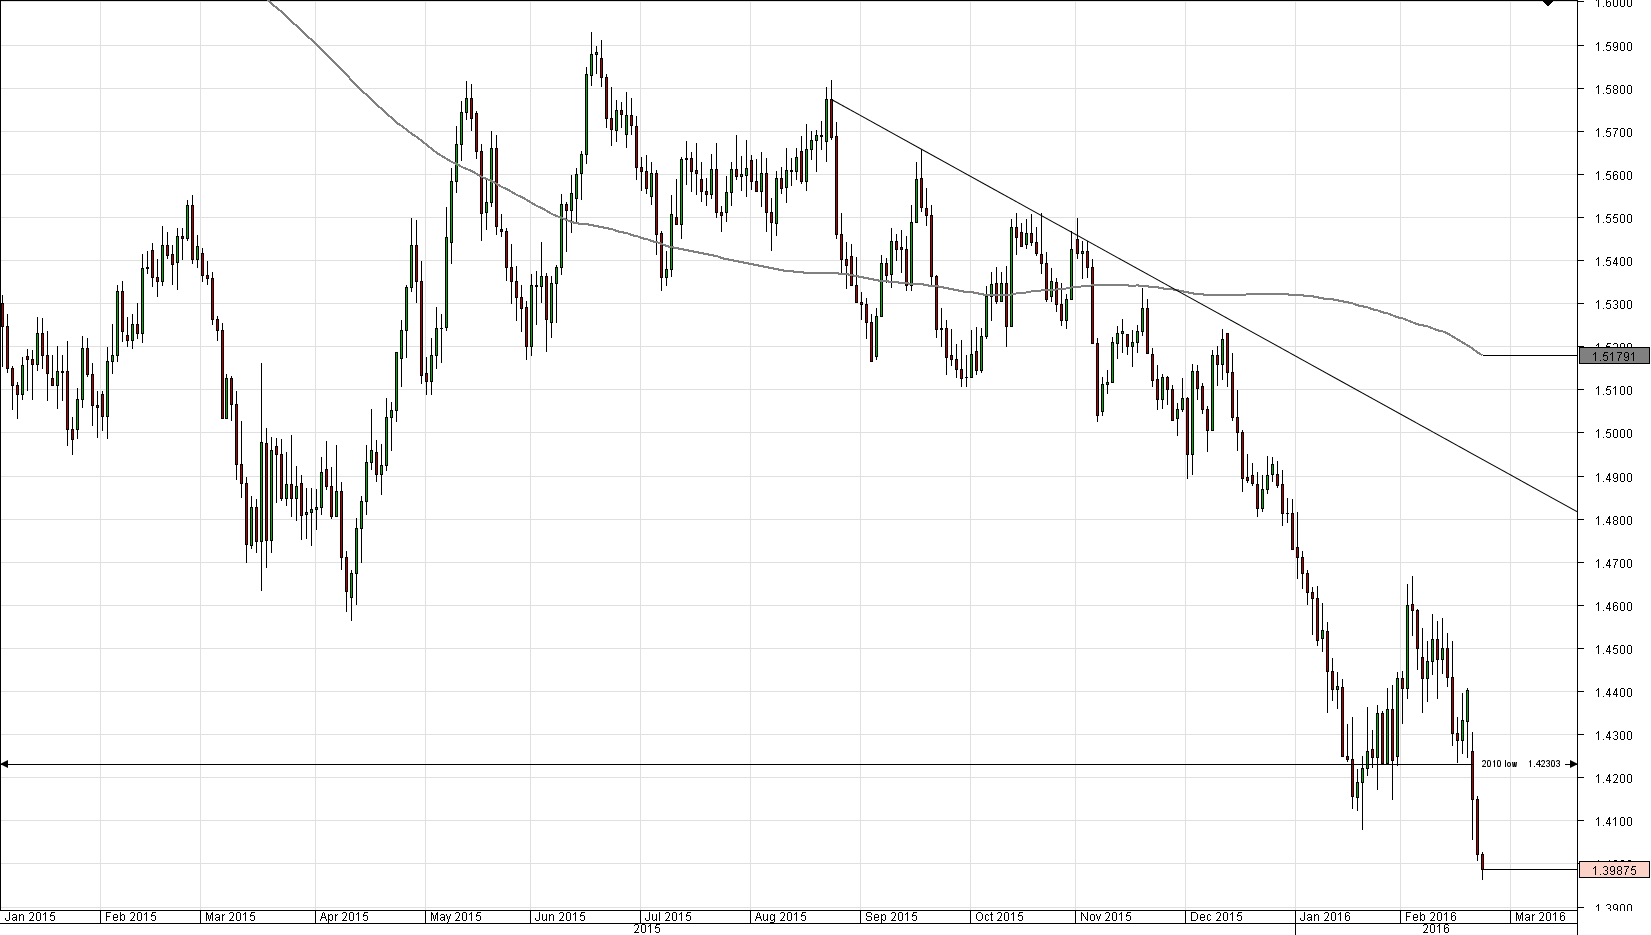1651x935 pixels.
Task: Click the 1.4300 price axis label
Action: pos(1615,735)
